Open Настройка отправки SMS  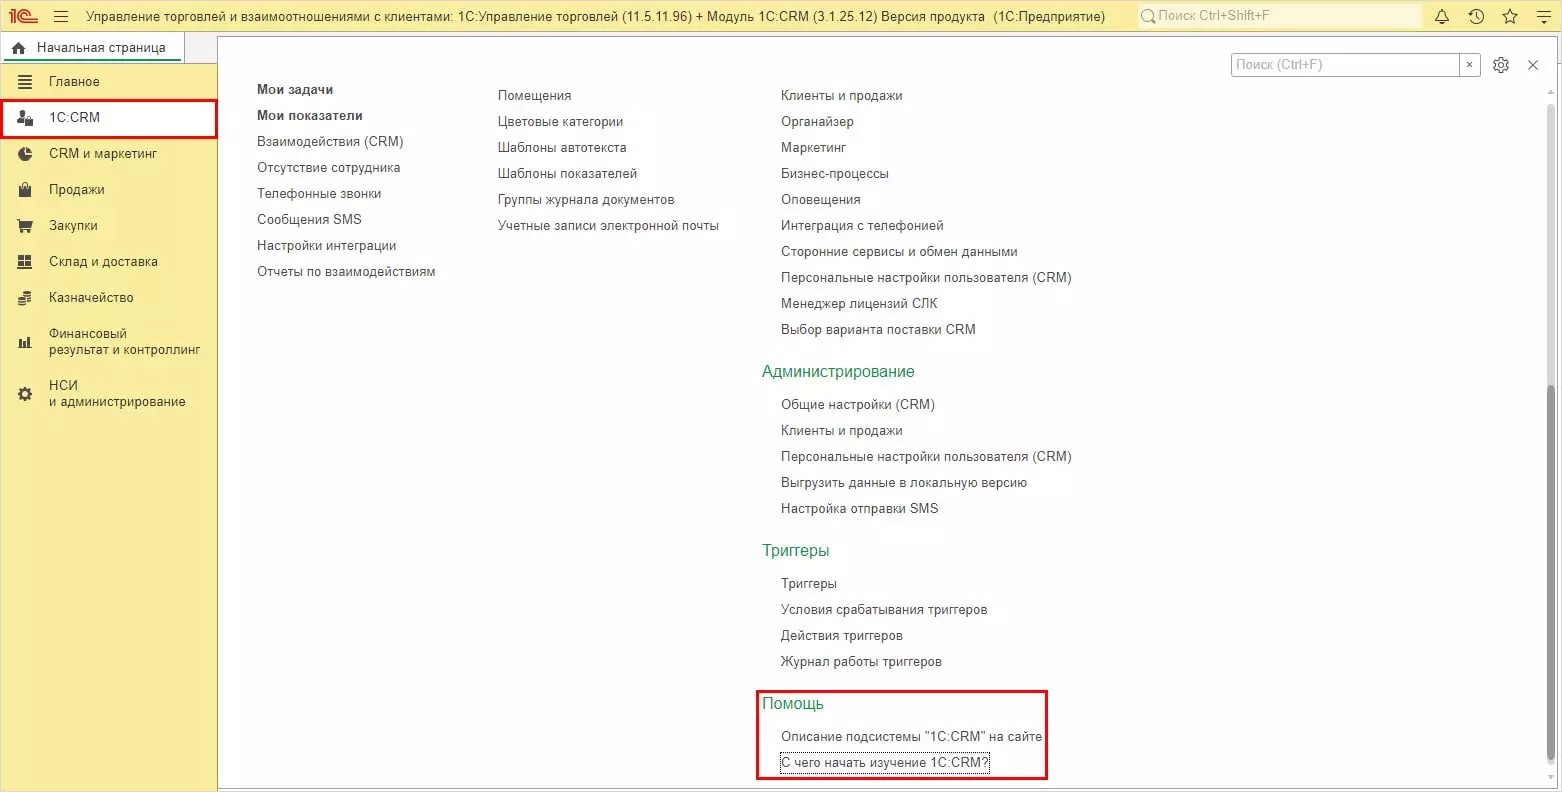860,509
